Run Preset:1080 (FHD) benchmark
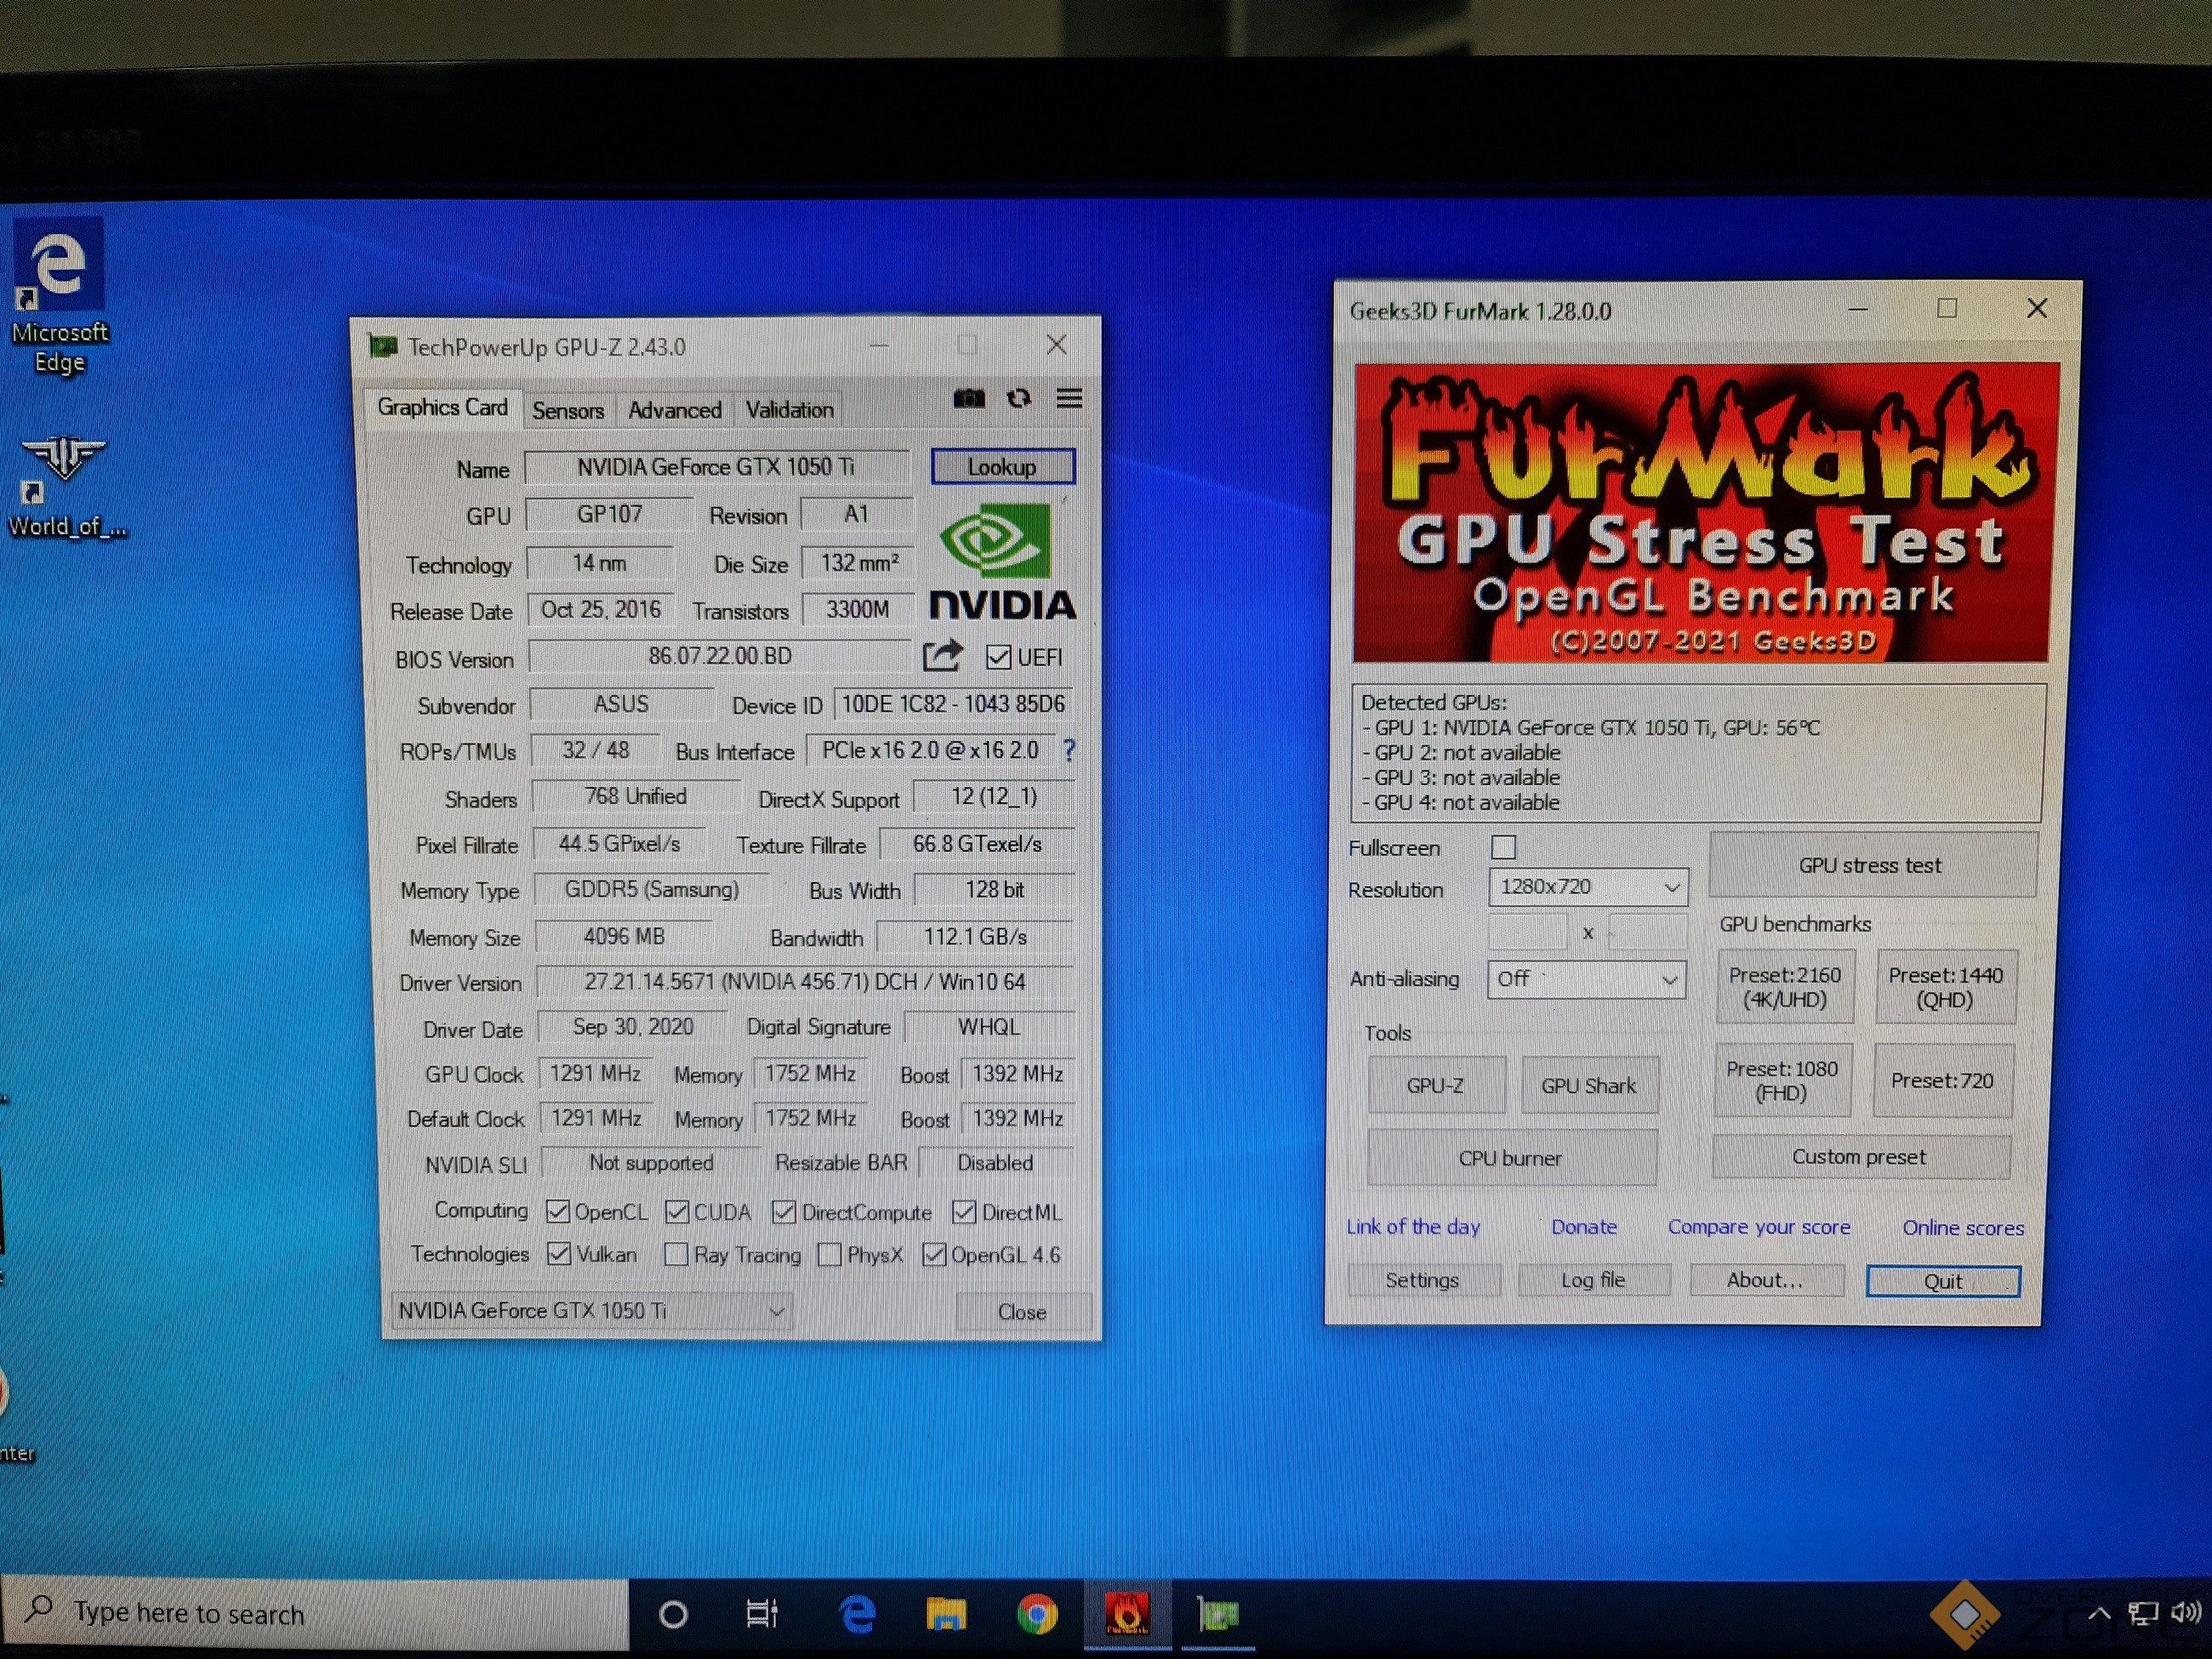 coord(1782,1080)
